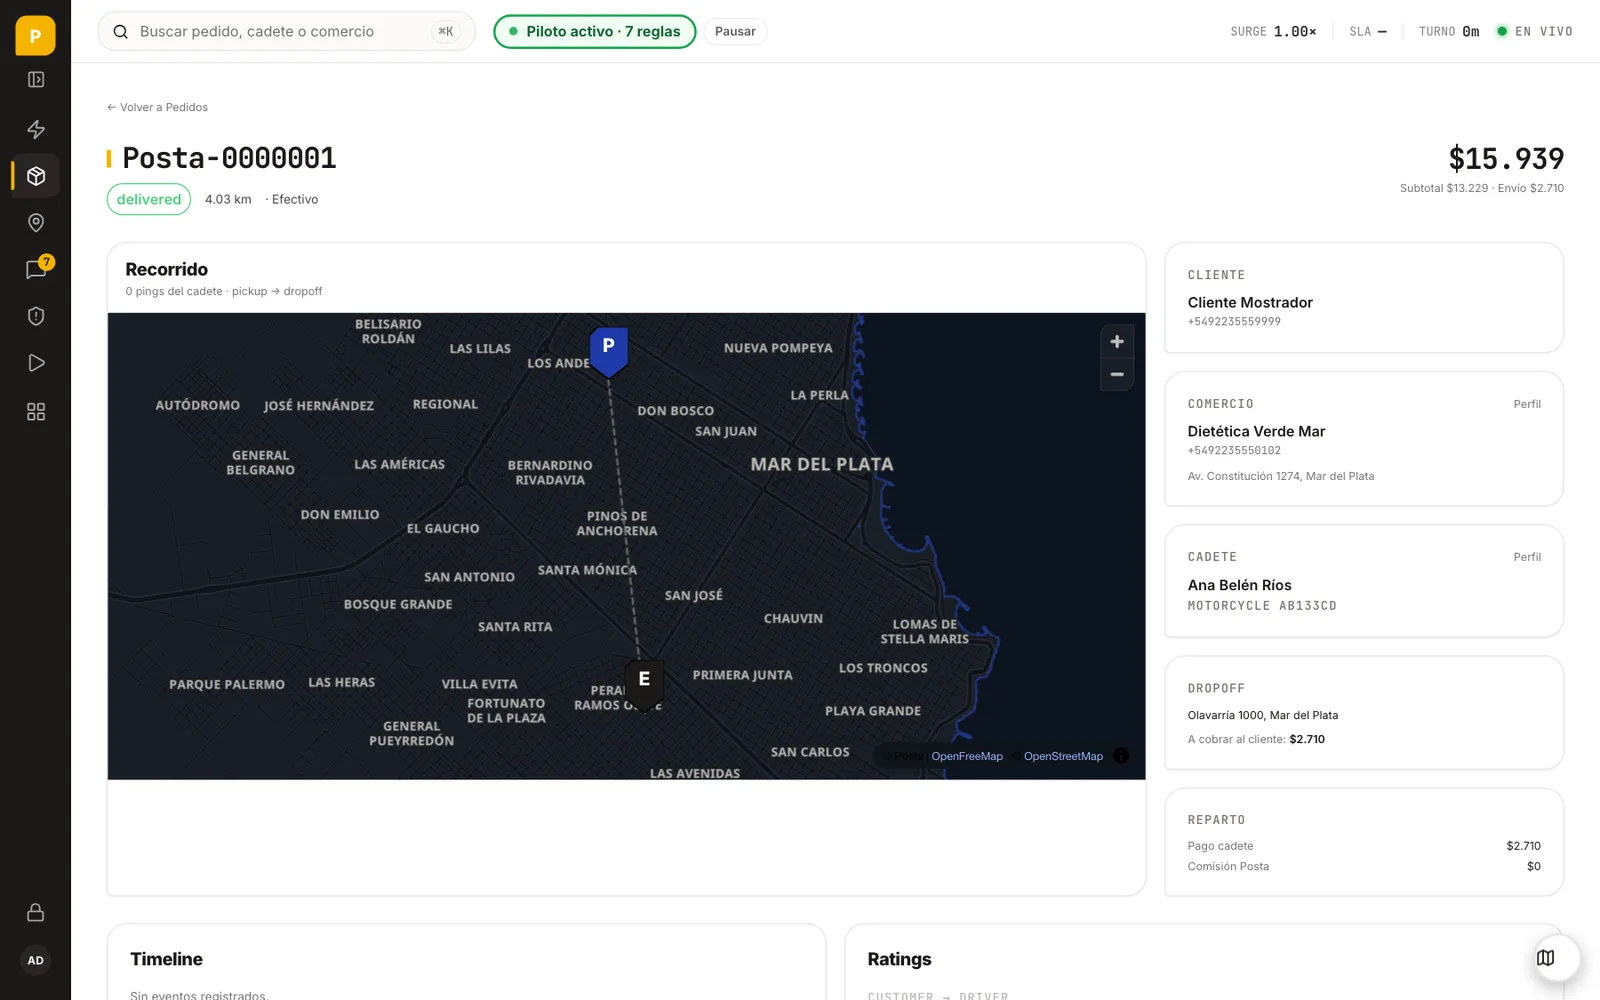The width and height of the screenshot is (1600, 1000).
Task: Open Piloto activo 7 reglas pill
Action: [x=594, y=32]
